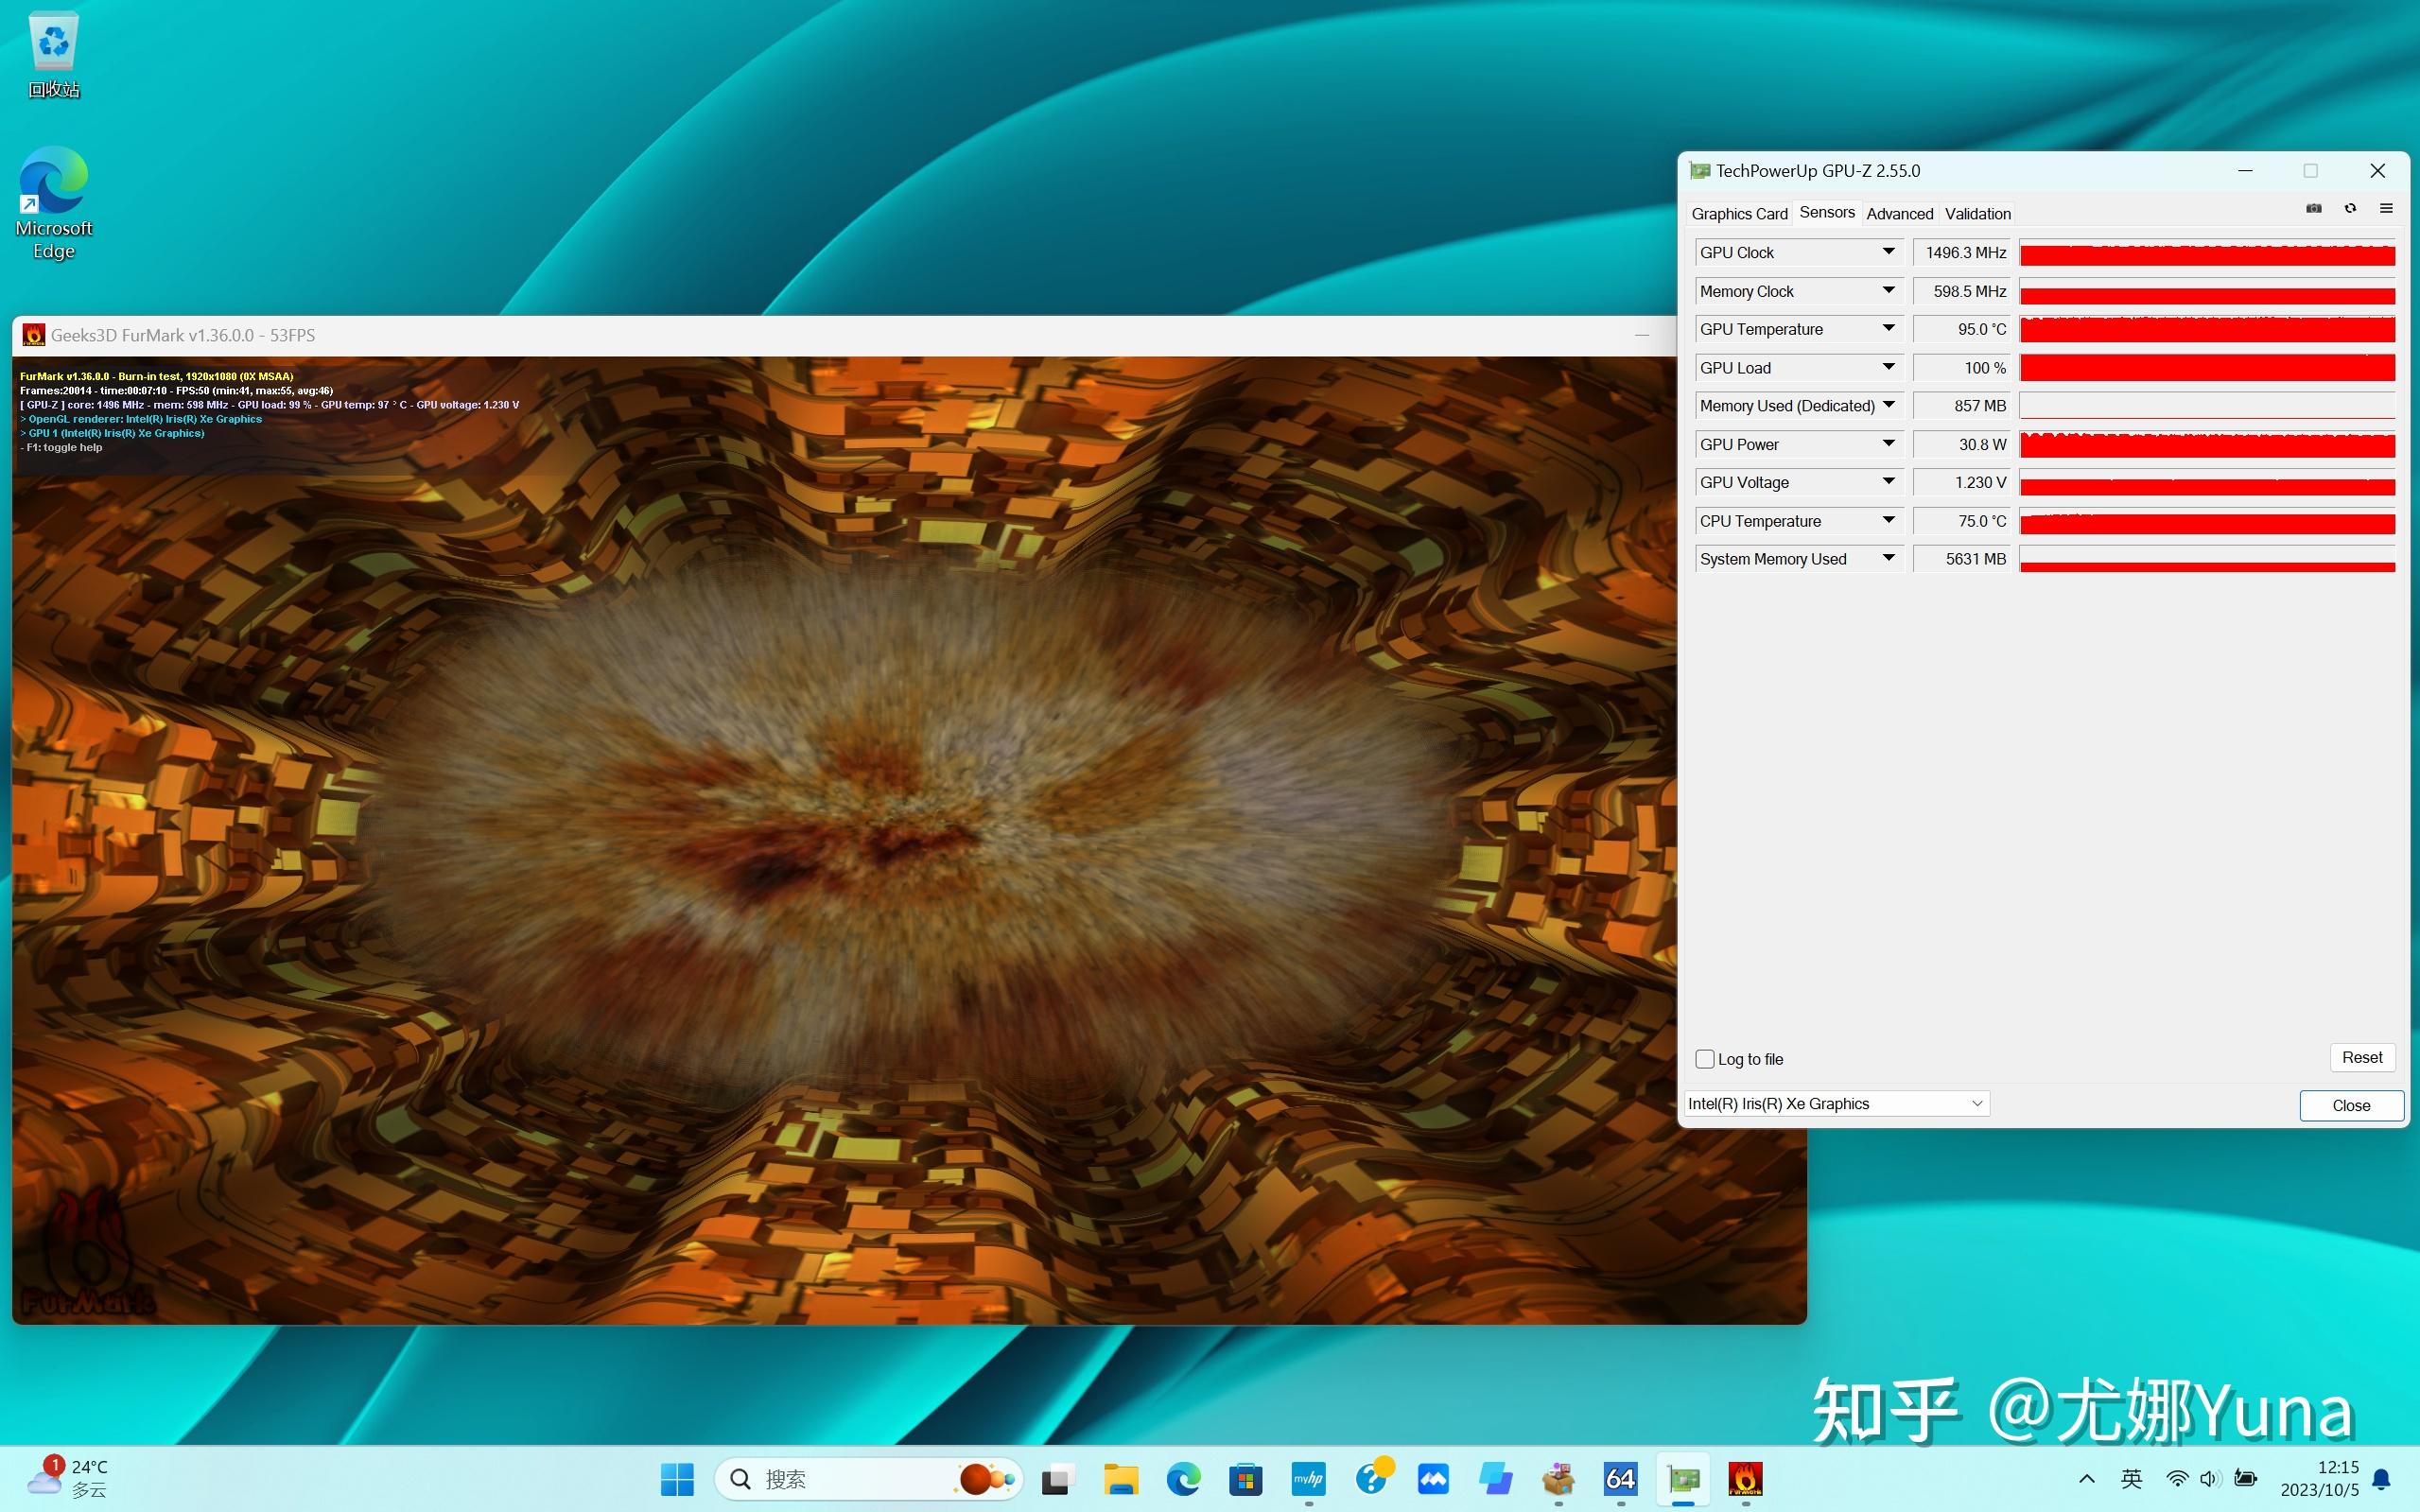The width and height of the screenshot is (2420, 1512).
Task: Open the Get Help question-mark taskbar icon
Action: coord(1372,1477)
